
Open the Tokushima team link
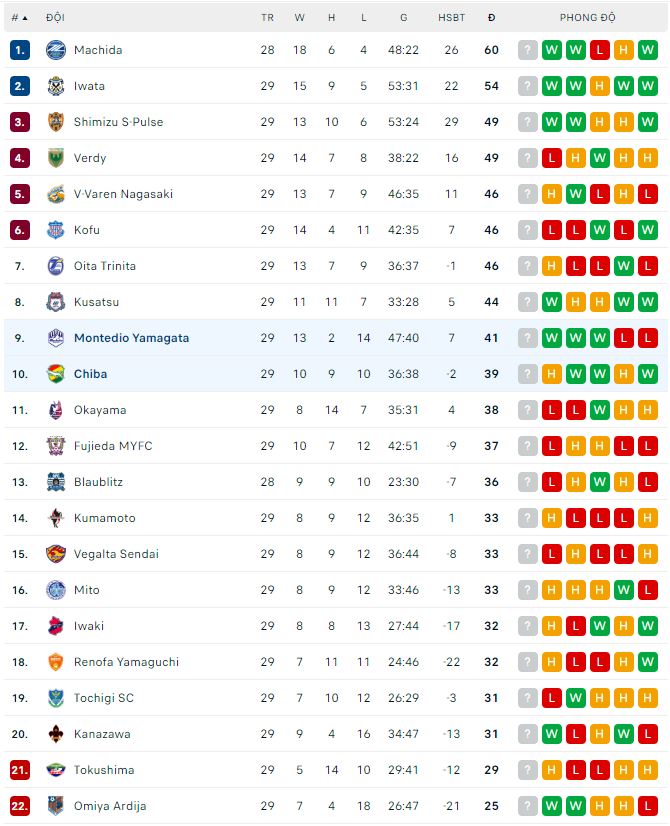click(104, 770)
